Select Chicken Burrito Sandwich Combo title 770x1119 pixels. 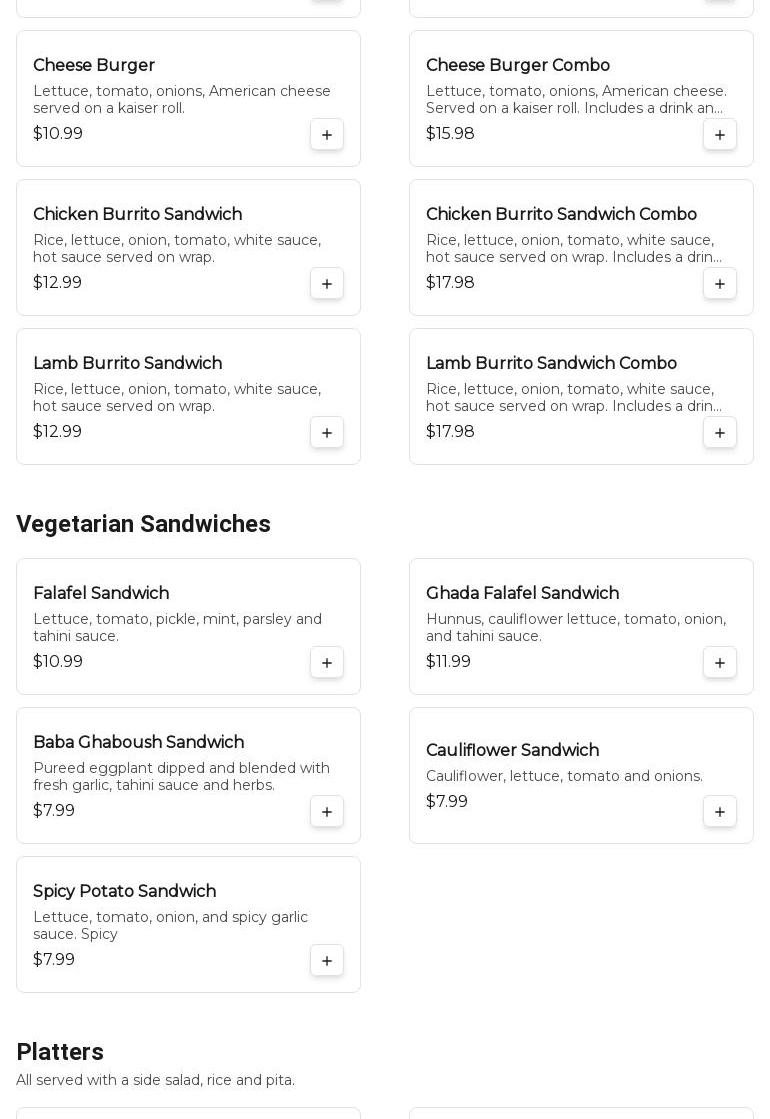tap(561, 215)
